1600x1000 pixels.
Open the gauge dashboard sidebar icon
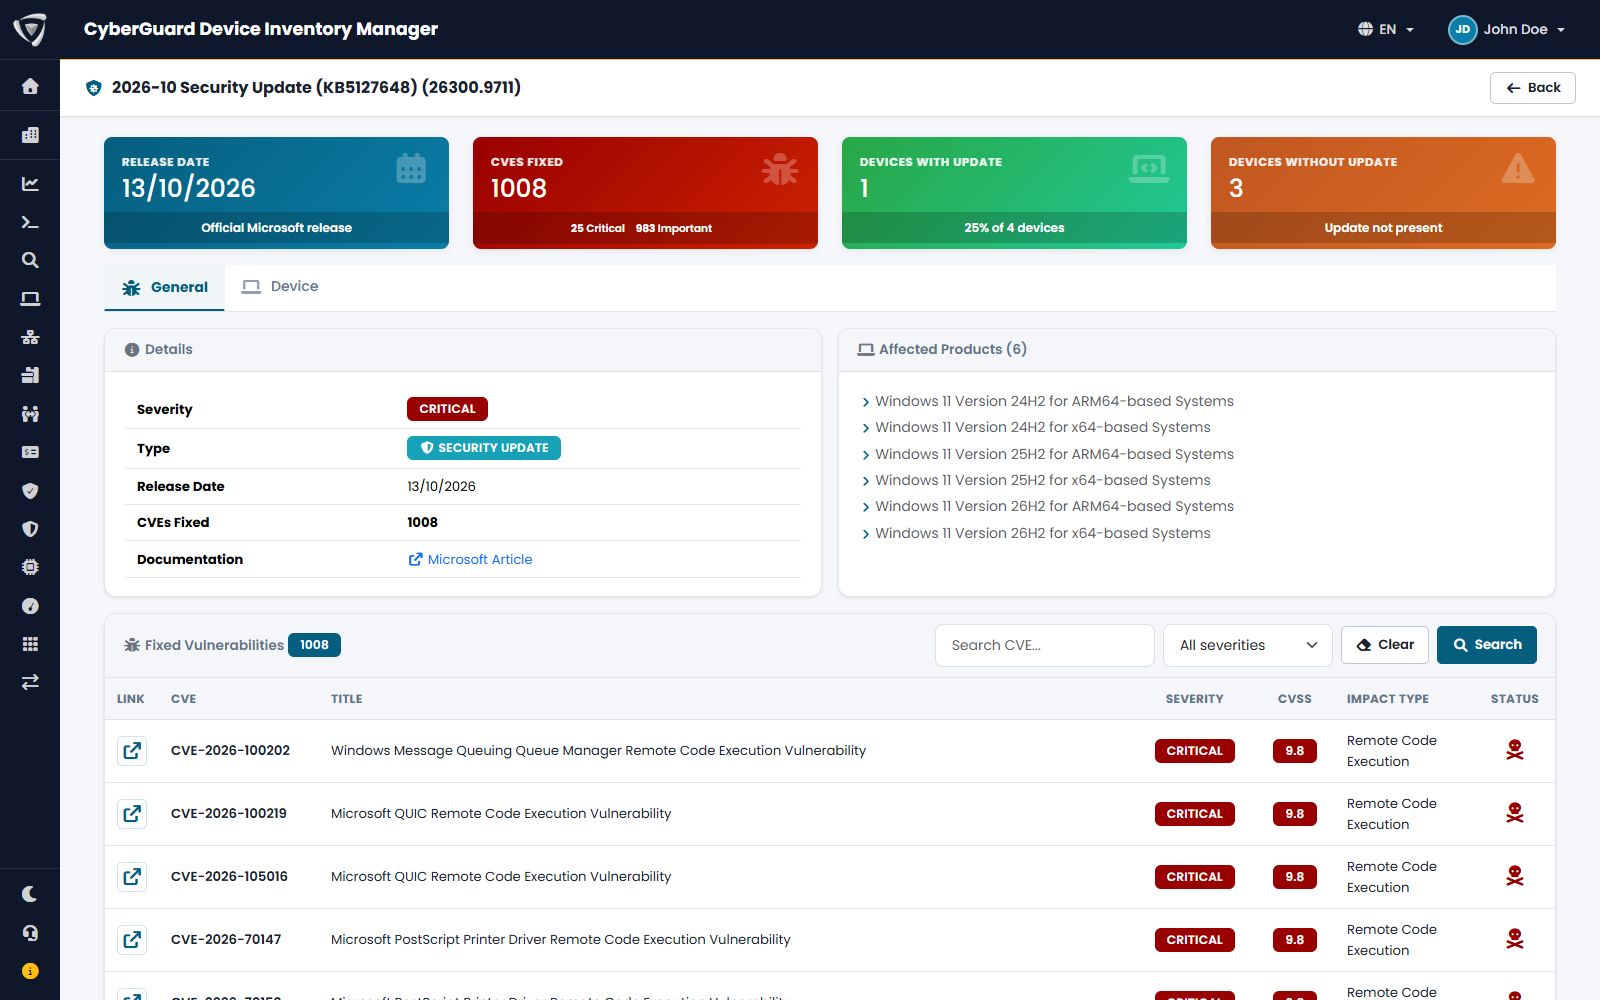(30, 606)
